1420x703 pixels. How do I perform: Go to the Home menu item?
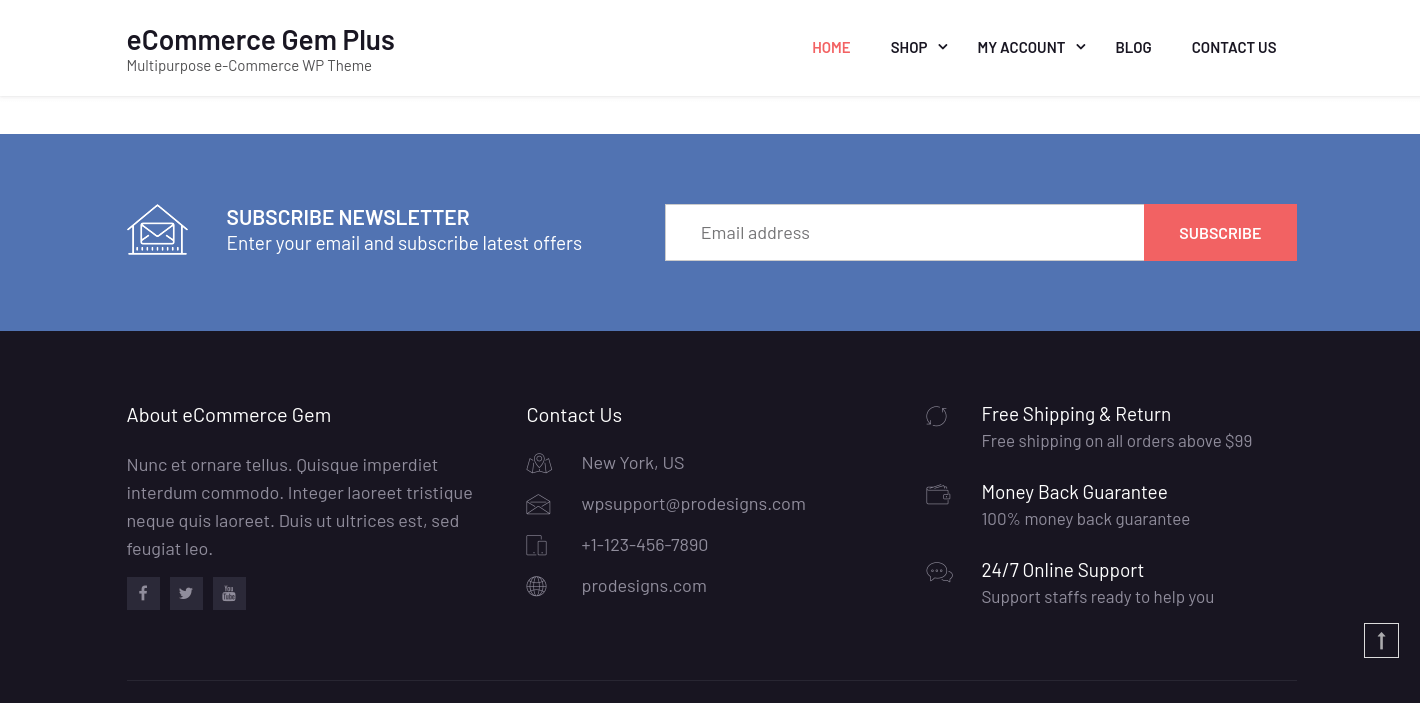tap(831, 47)
